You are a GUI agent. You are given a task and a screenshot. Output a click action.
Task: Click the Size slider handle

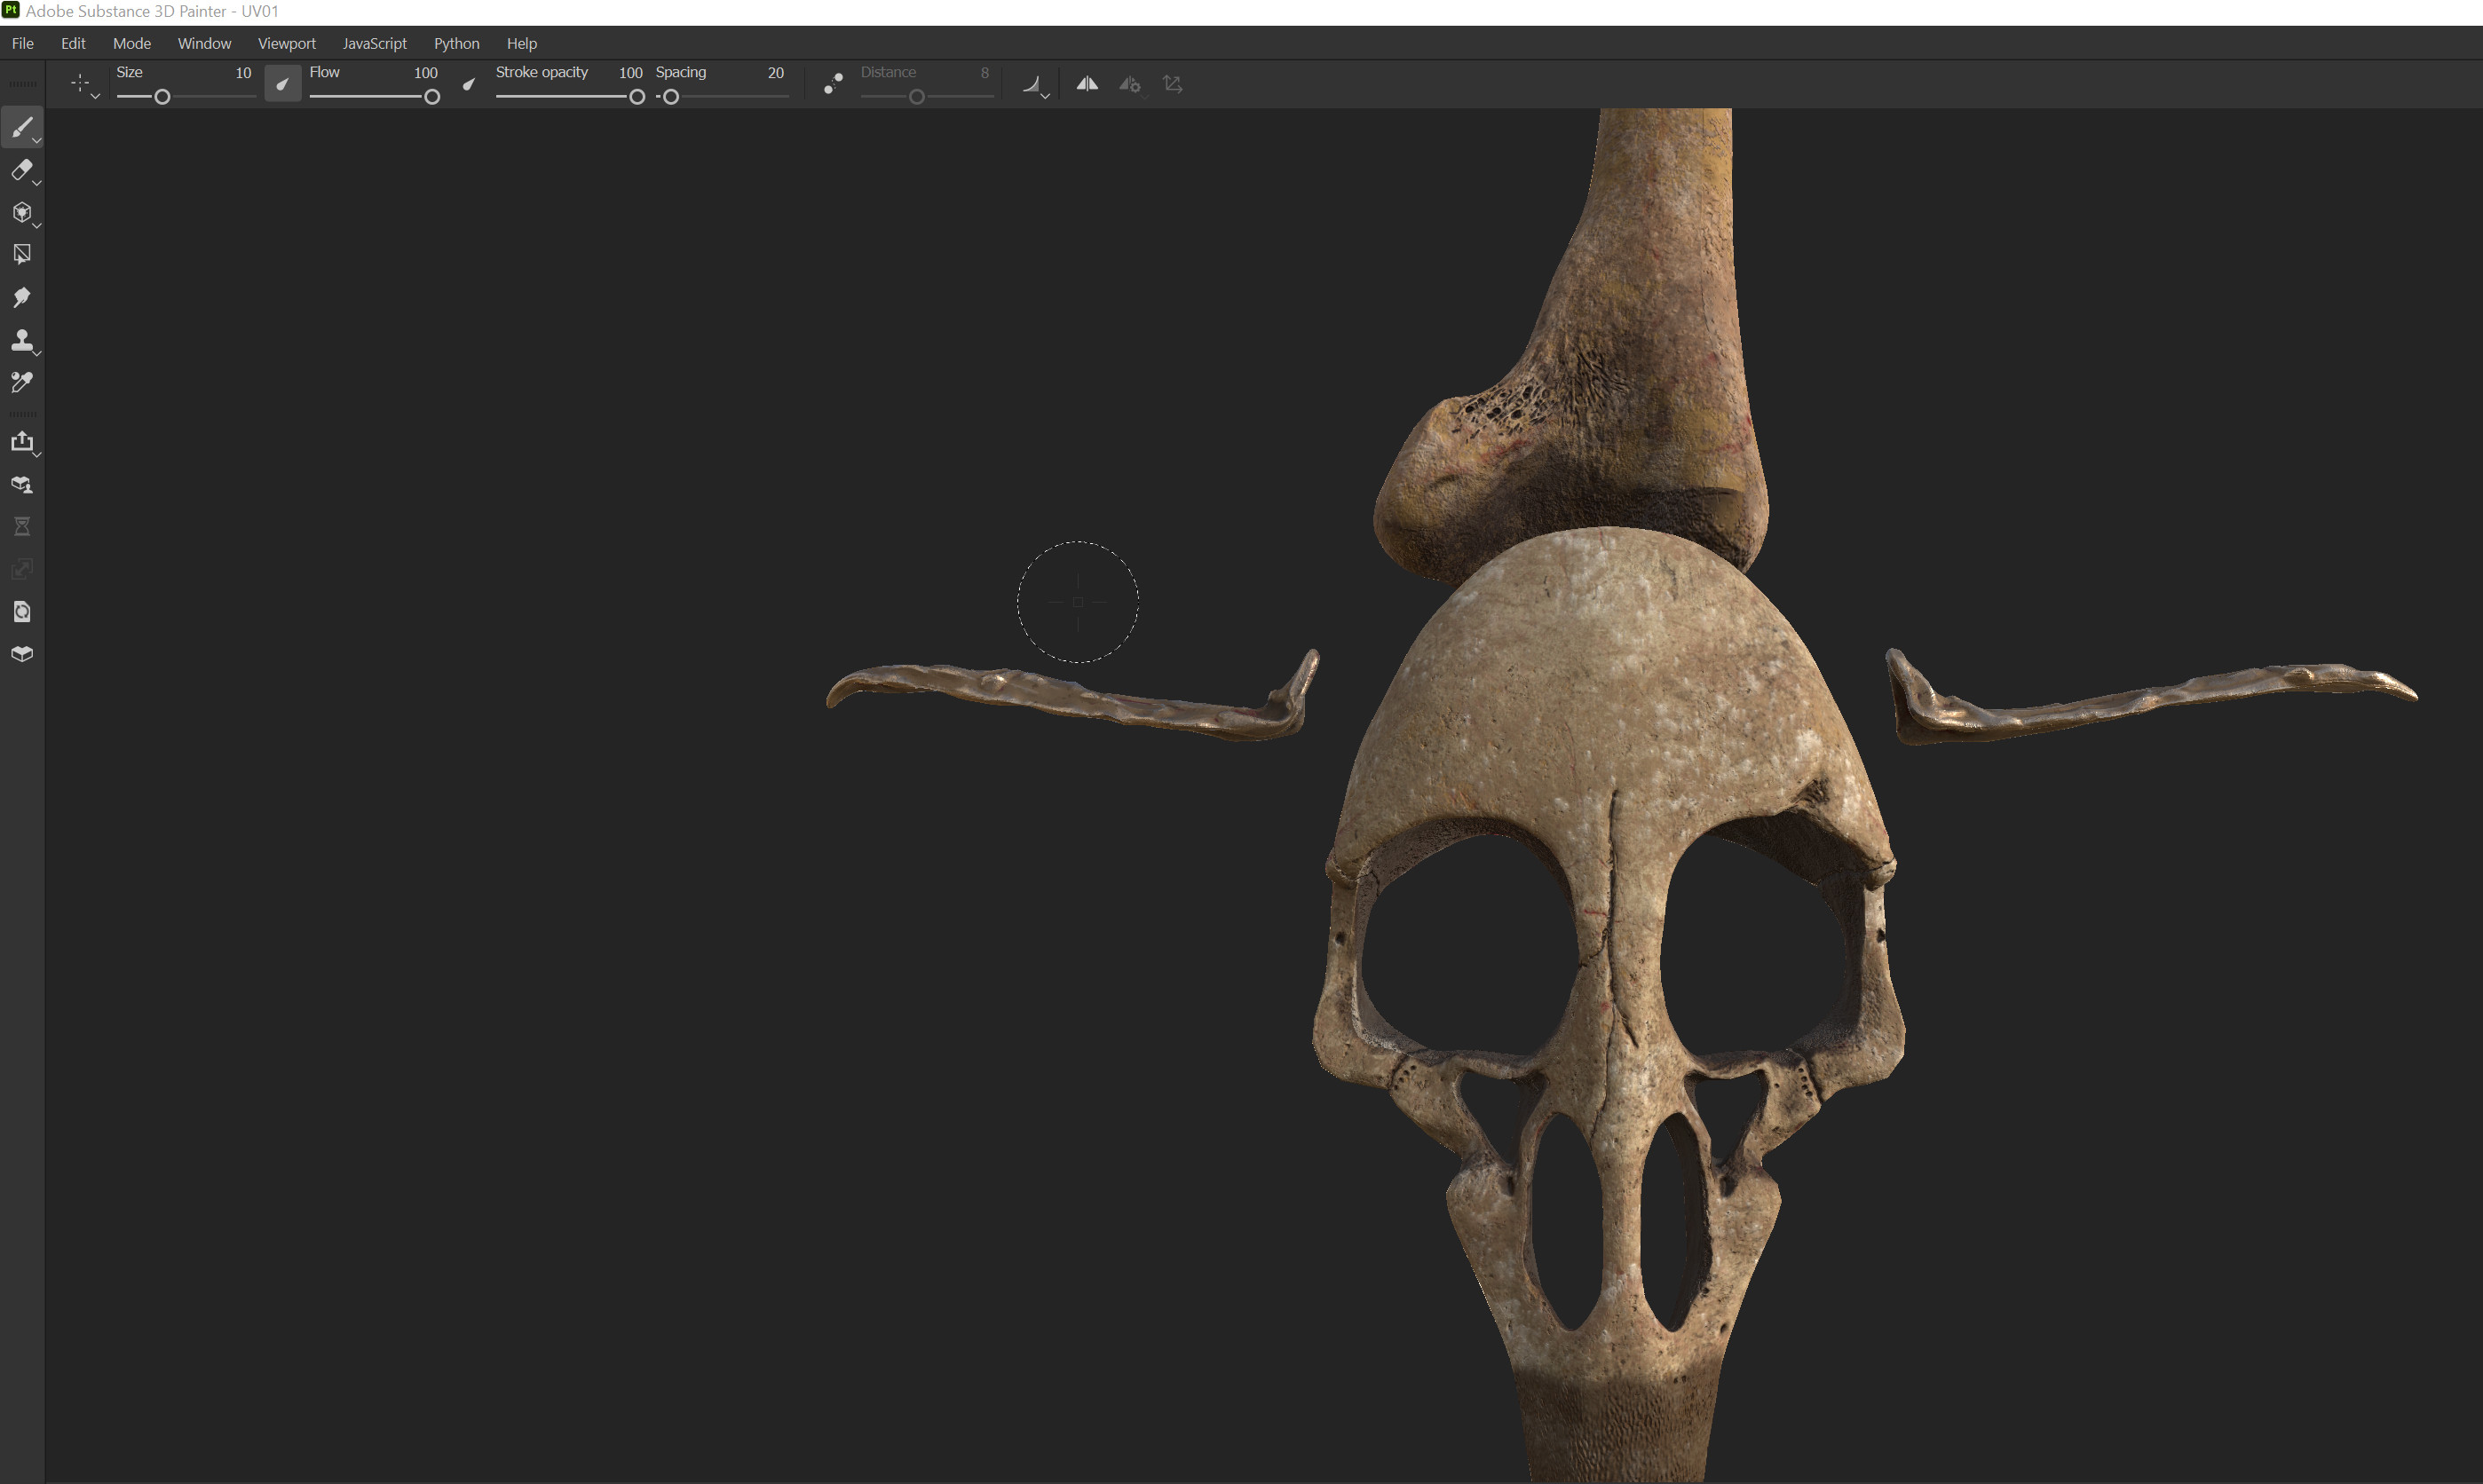coord(162,97)
